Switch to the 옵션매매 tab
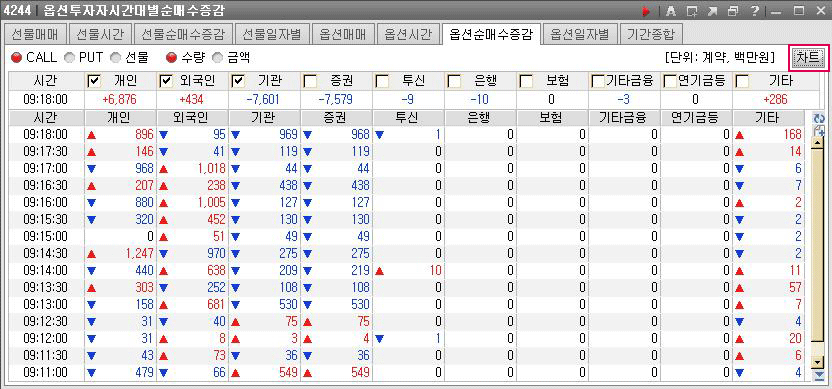Viewport: 832px width, 389px height. coord(343,34)
